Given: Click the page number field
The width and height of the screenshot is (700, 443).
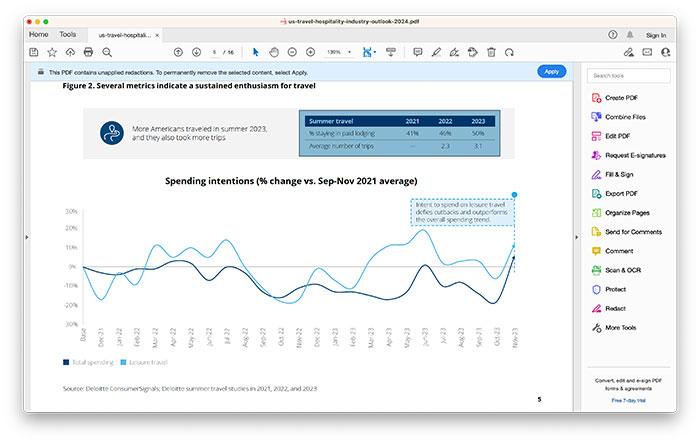Looking at the screenshot, I should pyautogui.click(x=215, y=51).
